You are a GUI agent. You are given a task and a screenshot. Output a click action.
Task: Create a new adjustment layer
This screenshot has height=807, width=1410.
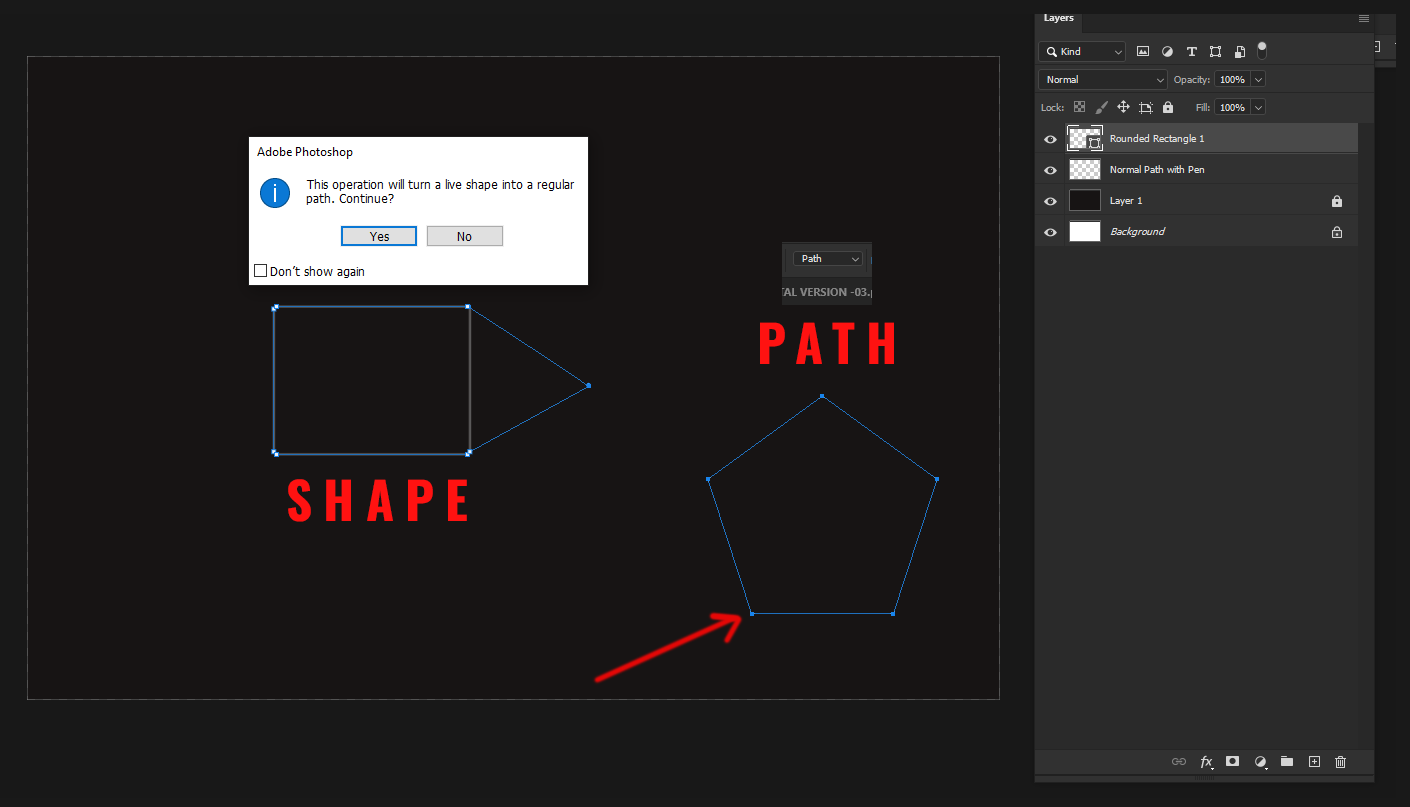point(1260,761)
